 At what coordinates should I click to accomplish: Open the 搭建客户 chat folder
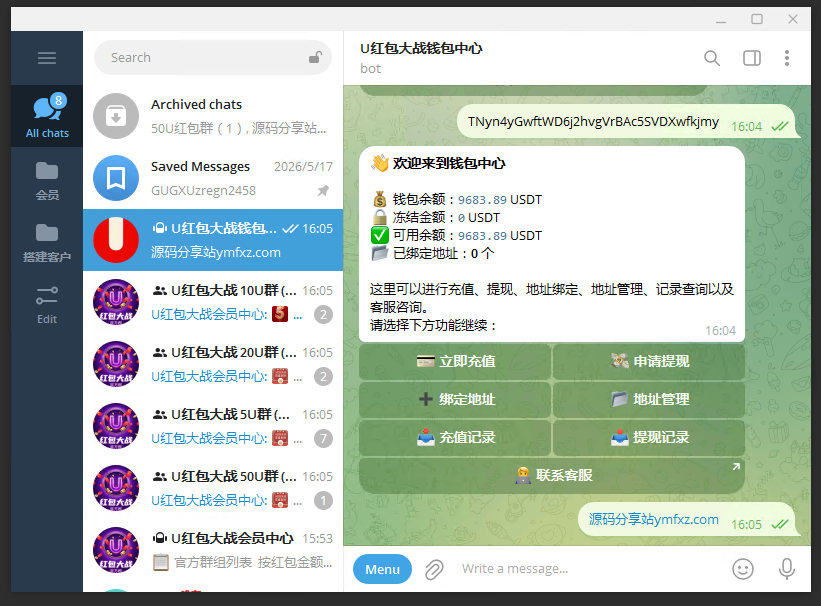(47, 243)
